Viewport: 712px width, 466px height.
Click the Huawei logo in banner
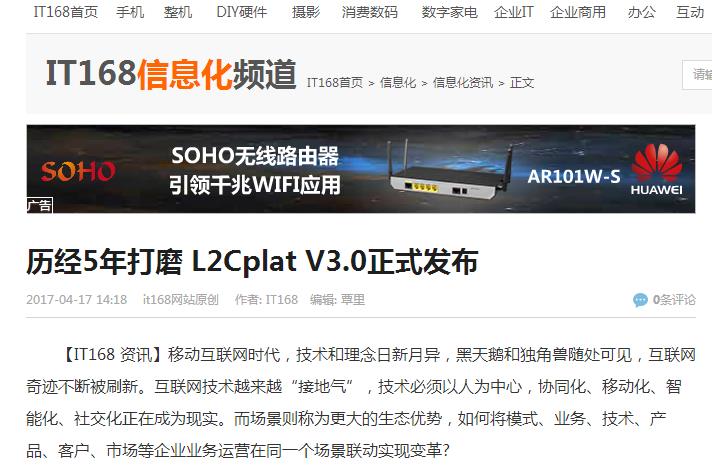tap(657, 169)
